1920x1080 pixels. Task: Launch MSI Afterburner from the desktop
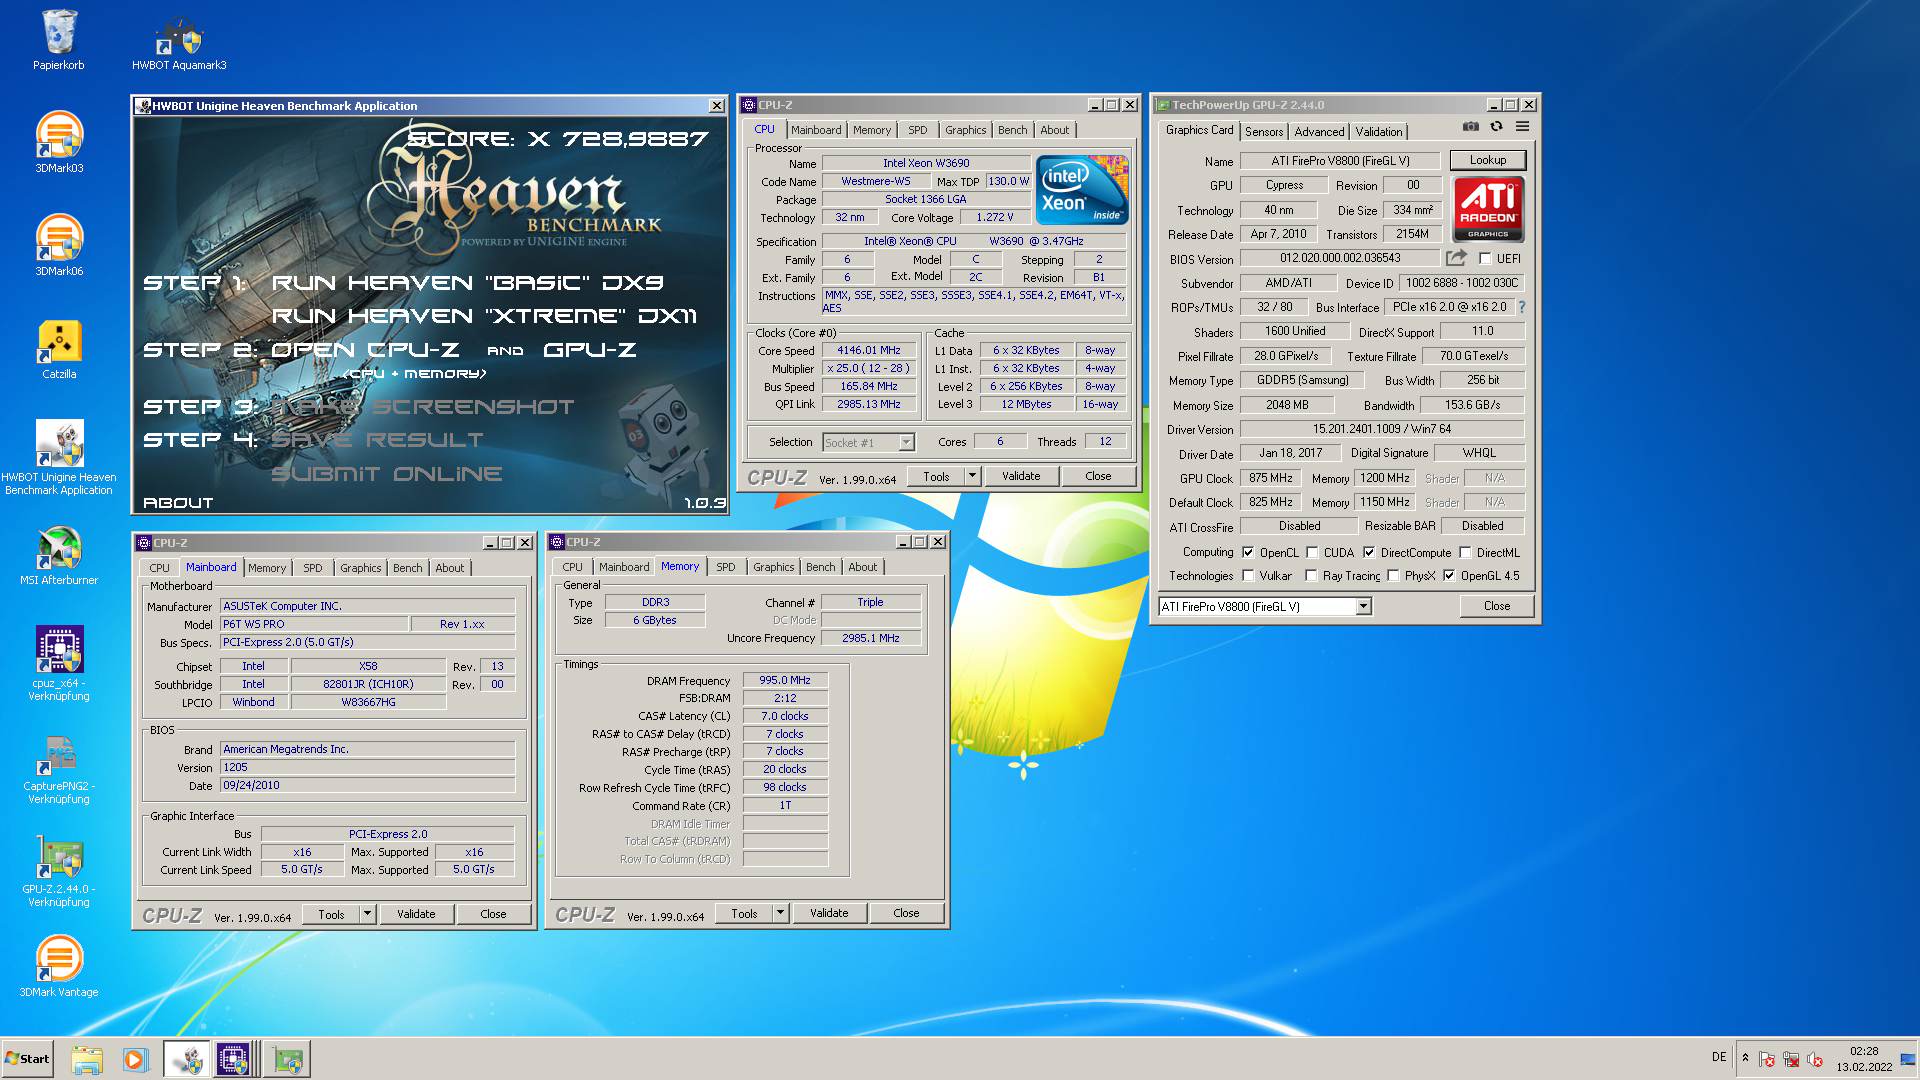59,555
